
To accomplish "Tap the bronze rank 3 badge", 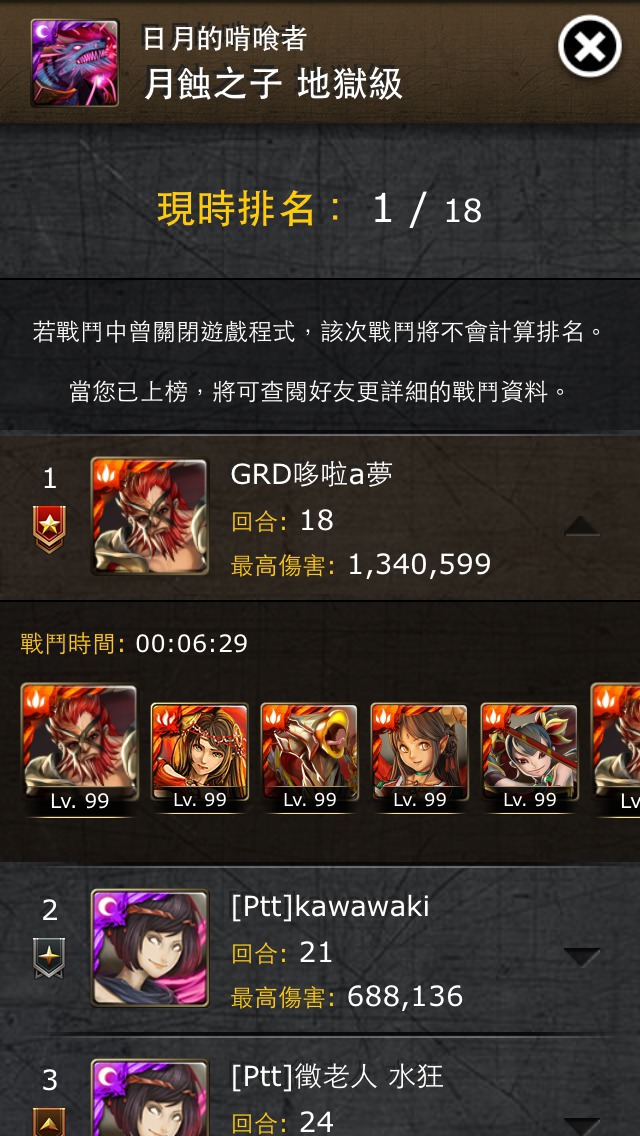I will 49,1122.
